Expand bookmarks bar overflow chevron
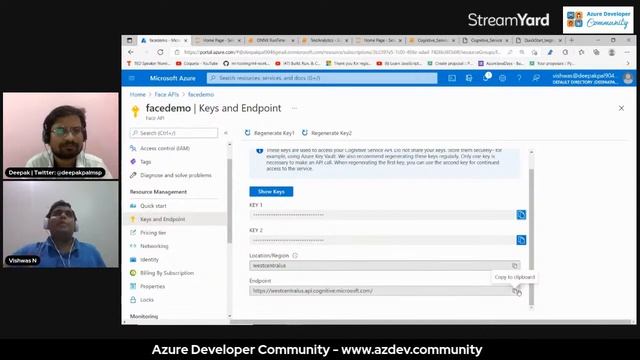Screen dimensions: 640x360 (628, 64)
